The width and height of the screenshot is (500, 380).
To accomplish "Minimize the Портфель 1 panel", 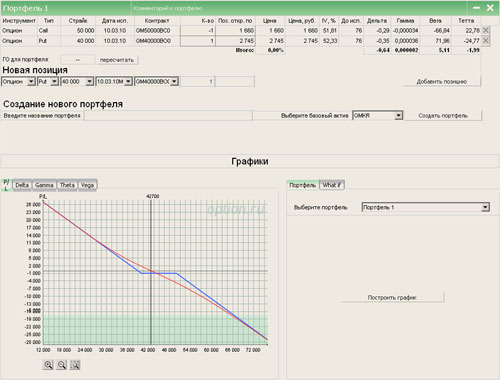I will pos(477,8).
